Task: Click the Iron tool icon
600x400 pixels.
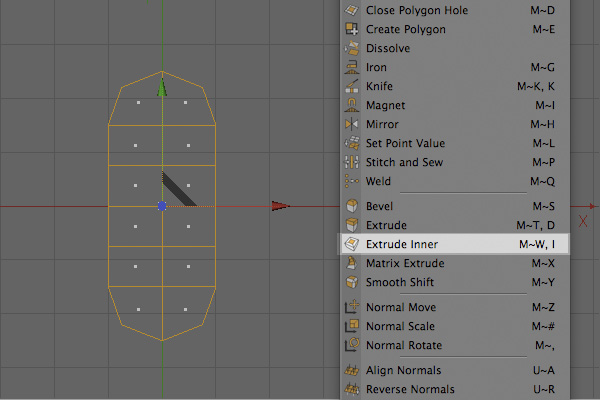Action: (352, 67)
